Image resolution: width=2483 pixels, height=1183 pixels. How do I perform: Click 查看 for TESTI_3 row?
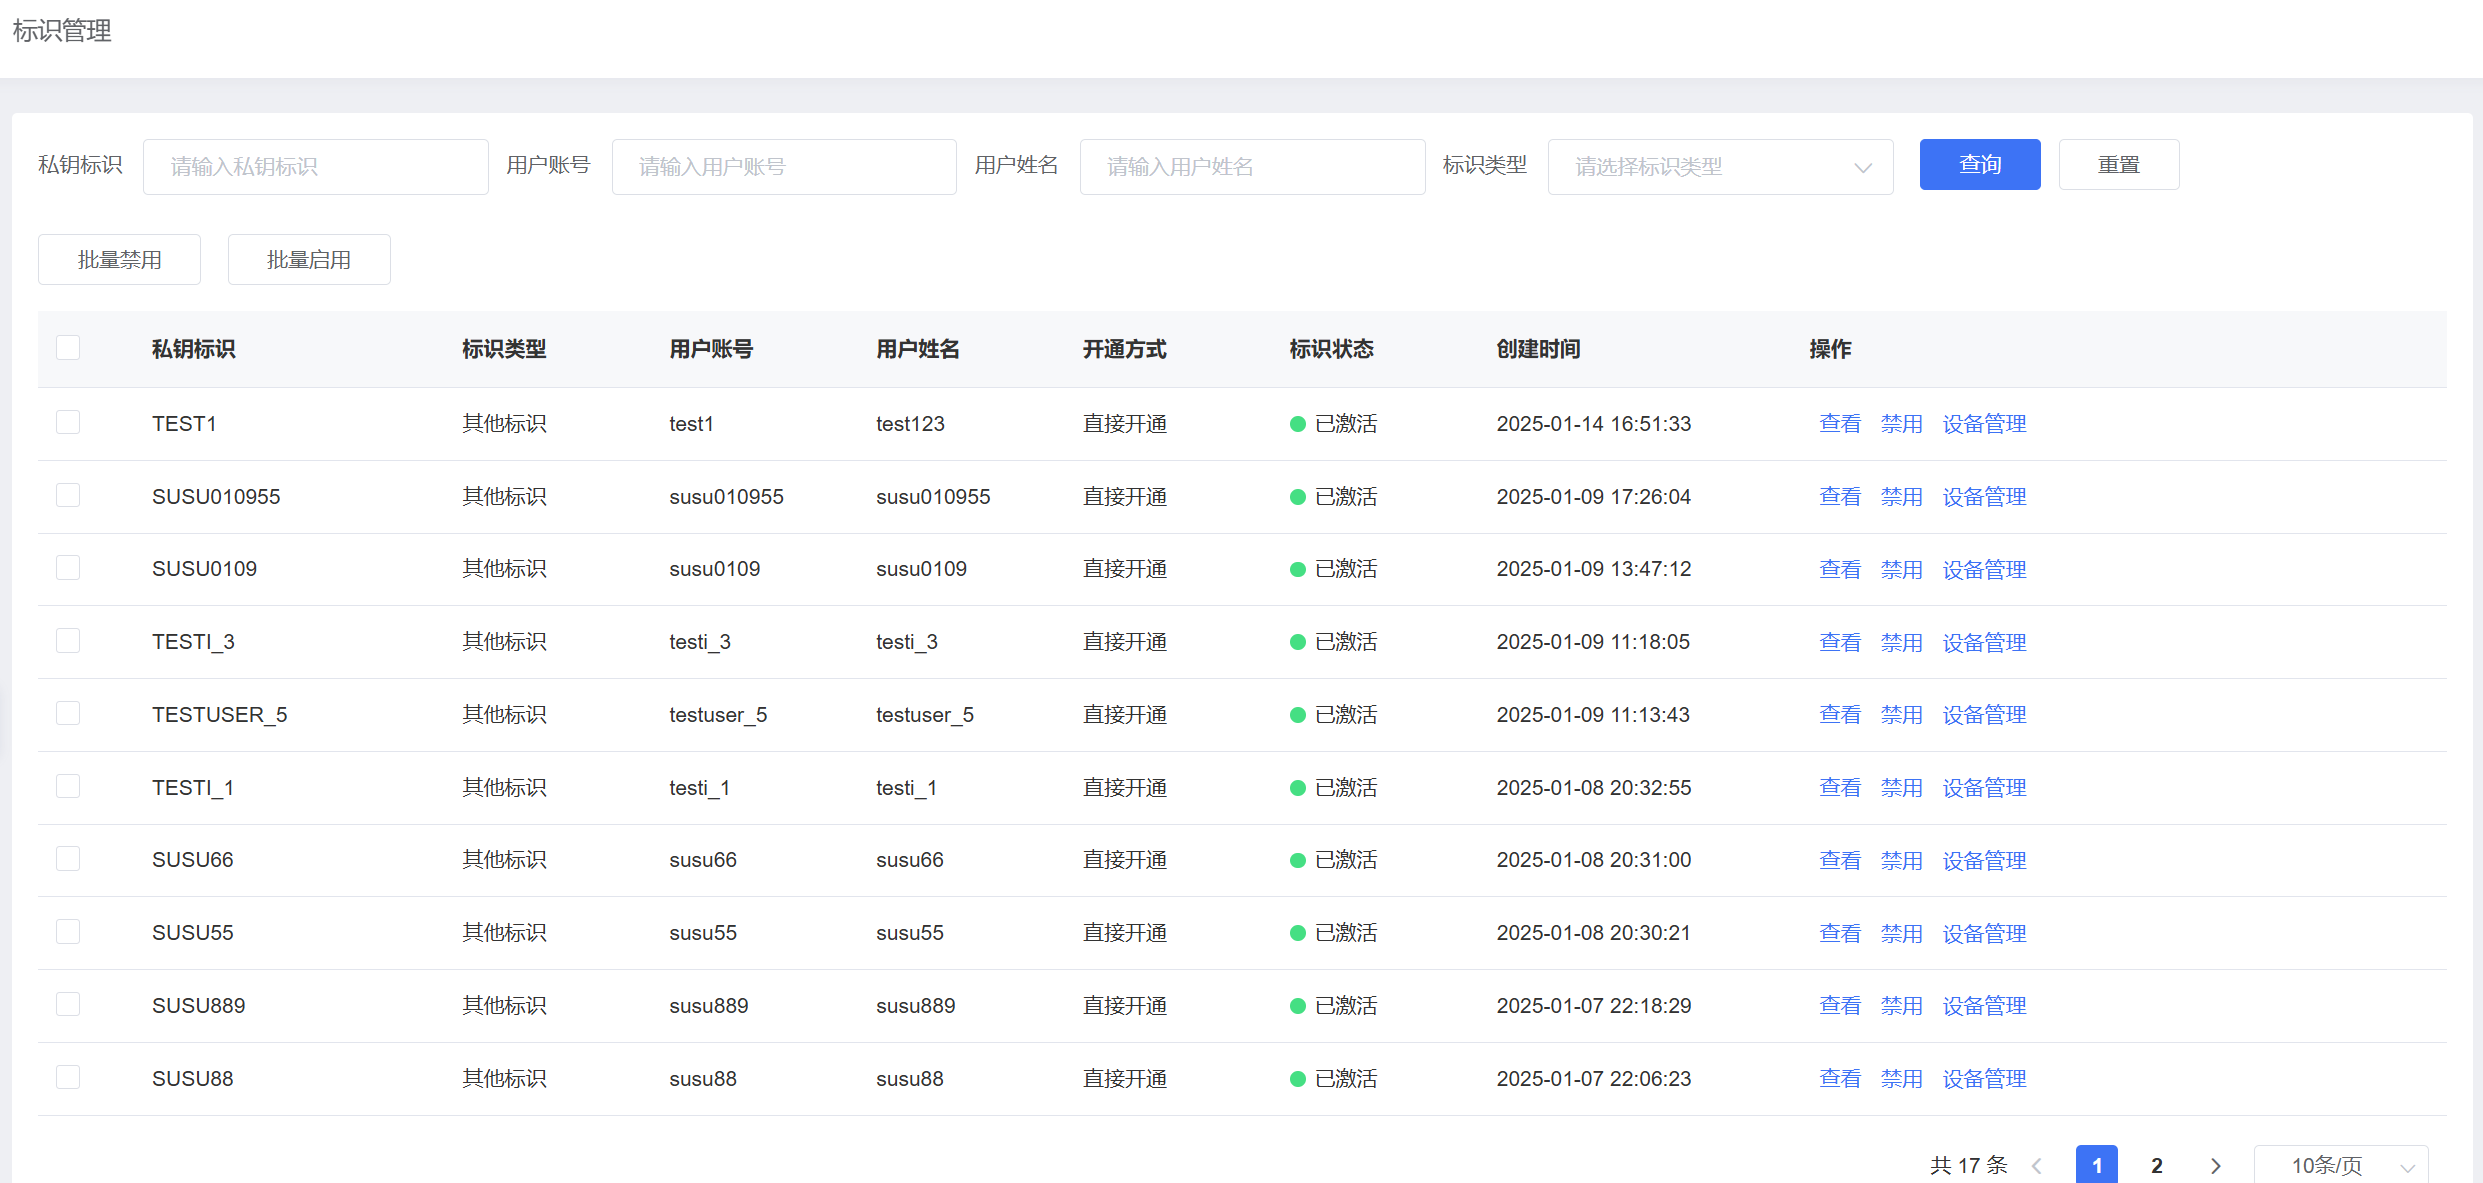pyautogui.click(x=1840, y=643)
